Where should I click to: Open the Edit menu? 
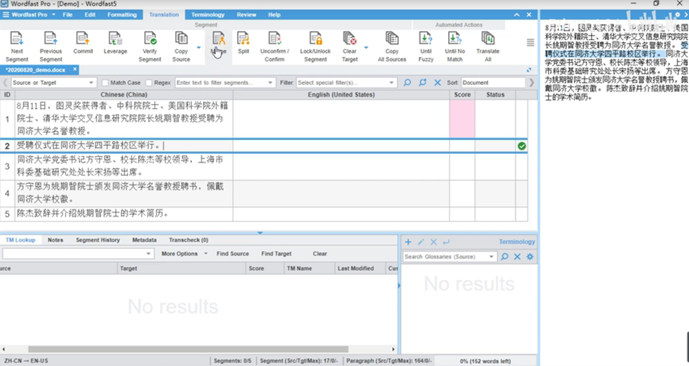pos(90,14)
